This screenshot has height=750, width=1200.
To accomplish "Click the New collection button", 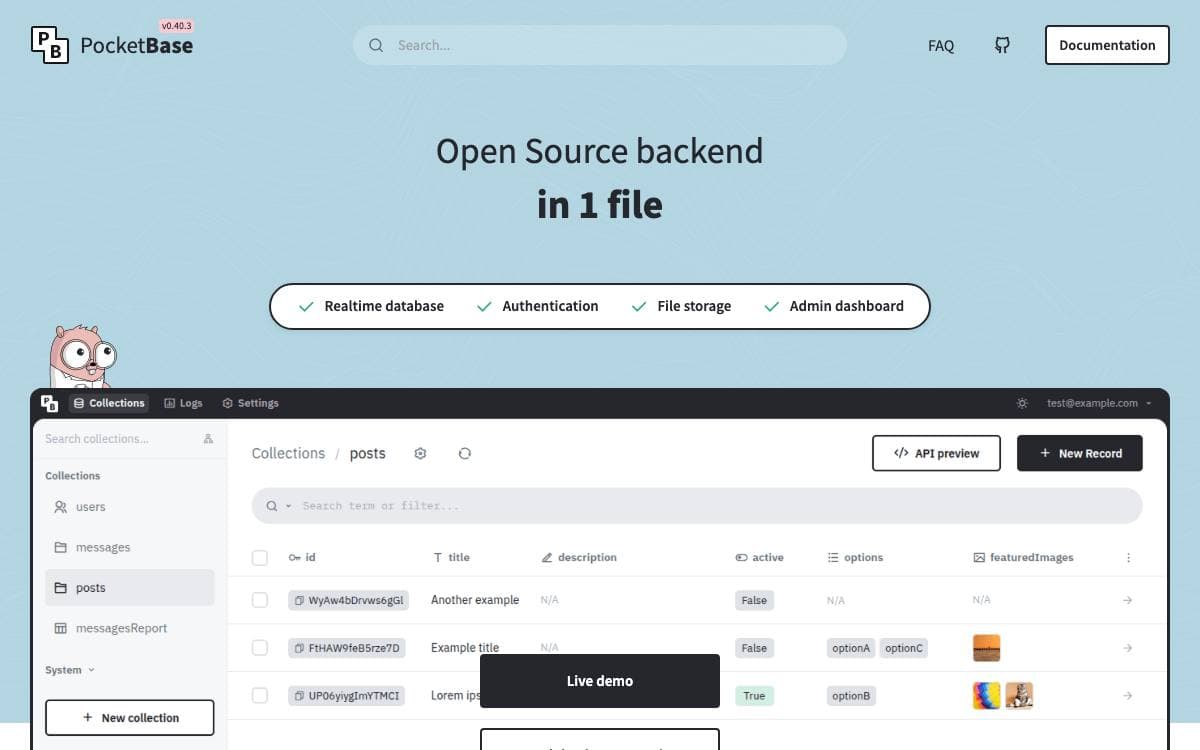I will [130, 718].
